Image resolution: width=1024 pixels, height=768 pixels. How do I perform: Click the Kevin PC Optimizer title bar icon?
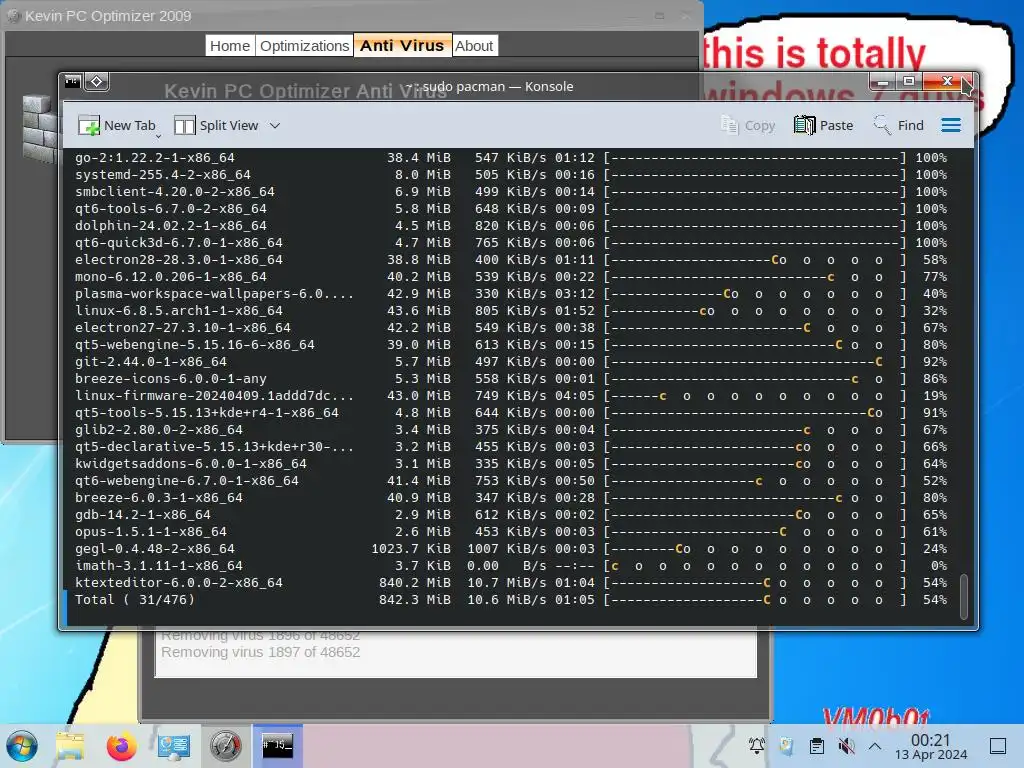pyautogui.click(x=13, y=16)
